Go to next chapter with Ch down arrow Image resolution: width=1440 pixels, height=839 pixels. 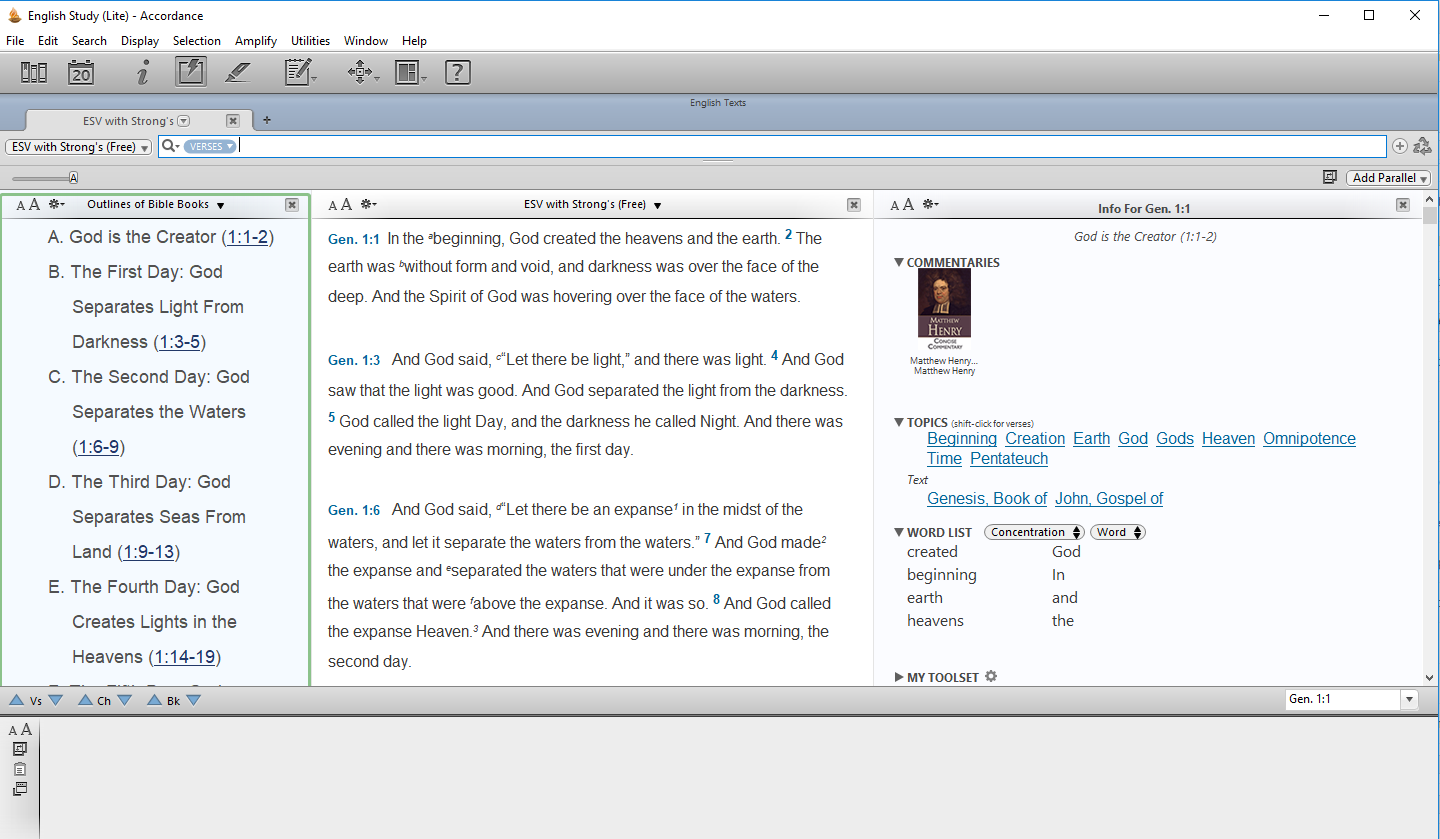click(124, 700)
